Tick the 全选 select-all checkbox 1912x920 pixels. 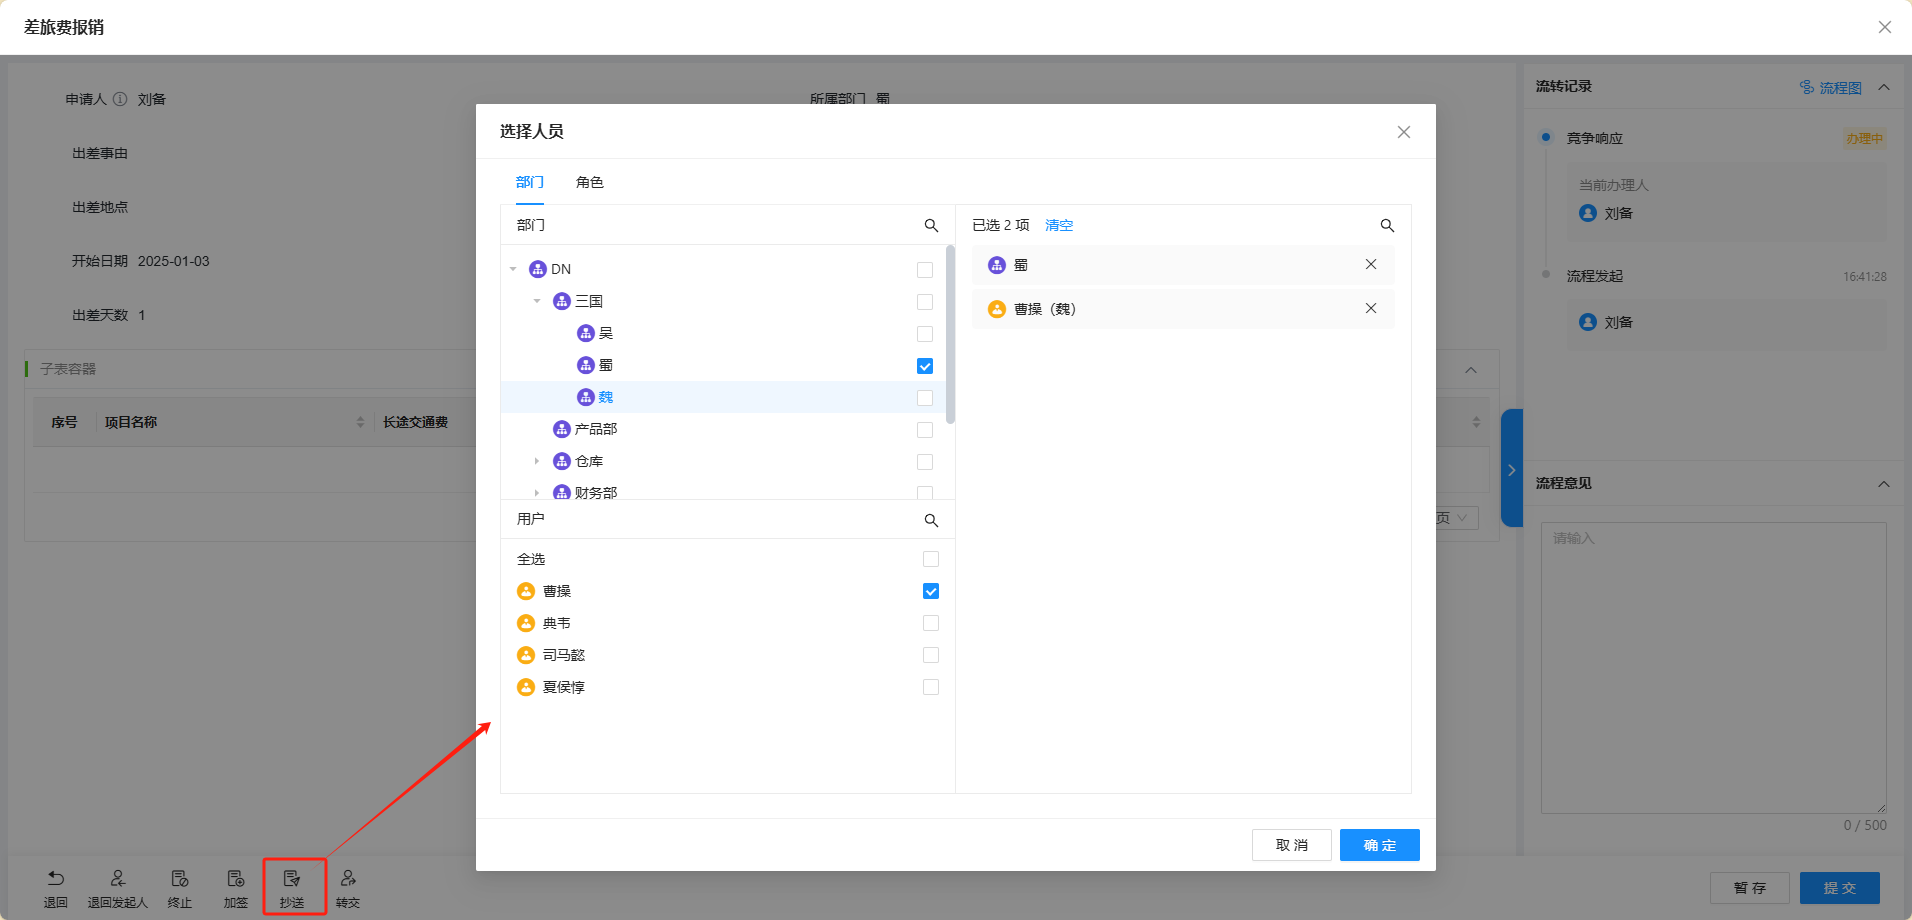coord(931,560)
